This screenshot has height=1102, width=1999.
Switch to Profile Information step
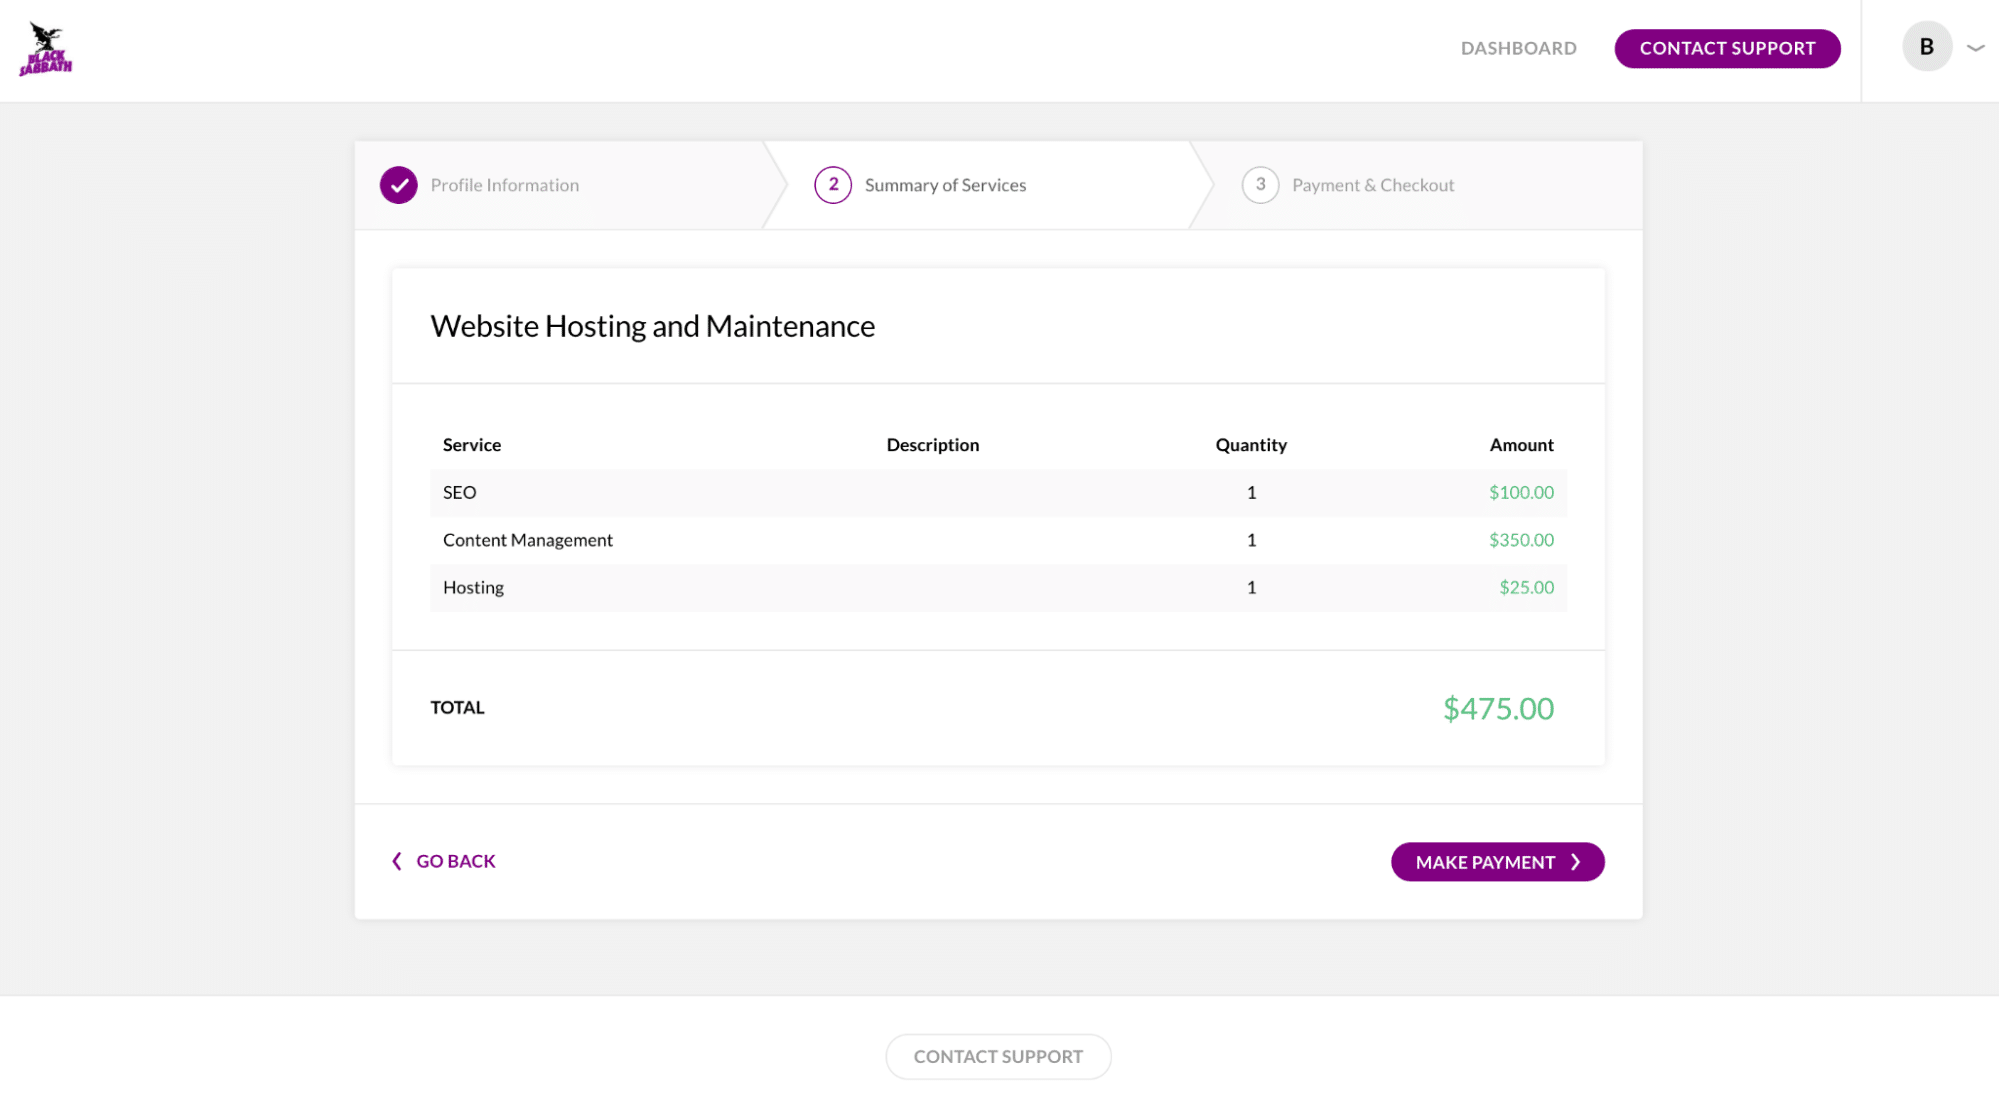click(x=504, y=185)
